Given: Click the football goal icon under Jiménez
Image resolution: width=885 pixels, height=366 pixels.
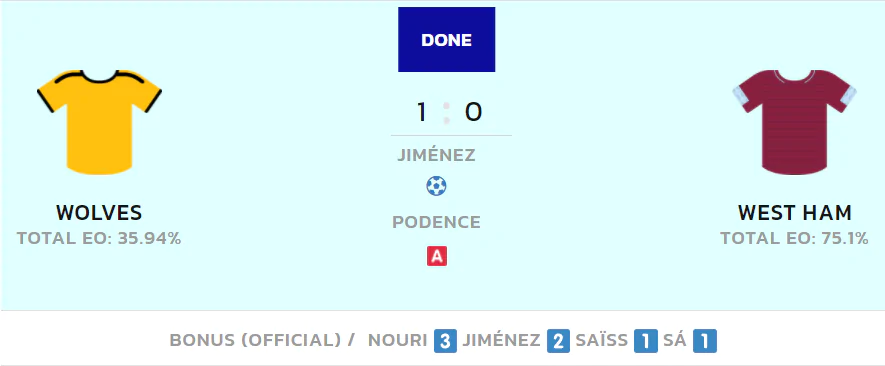Looking at the screenshot, I should [x=436, y=186].
